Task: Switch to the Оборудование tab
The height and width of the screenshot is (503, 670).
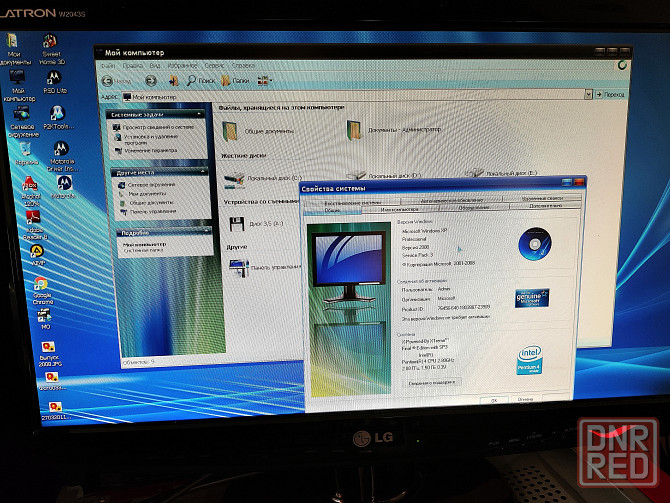Action: [x=473, y=207]
